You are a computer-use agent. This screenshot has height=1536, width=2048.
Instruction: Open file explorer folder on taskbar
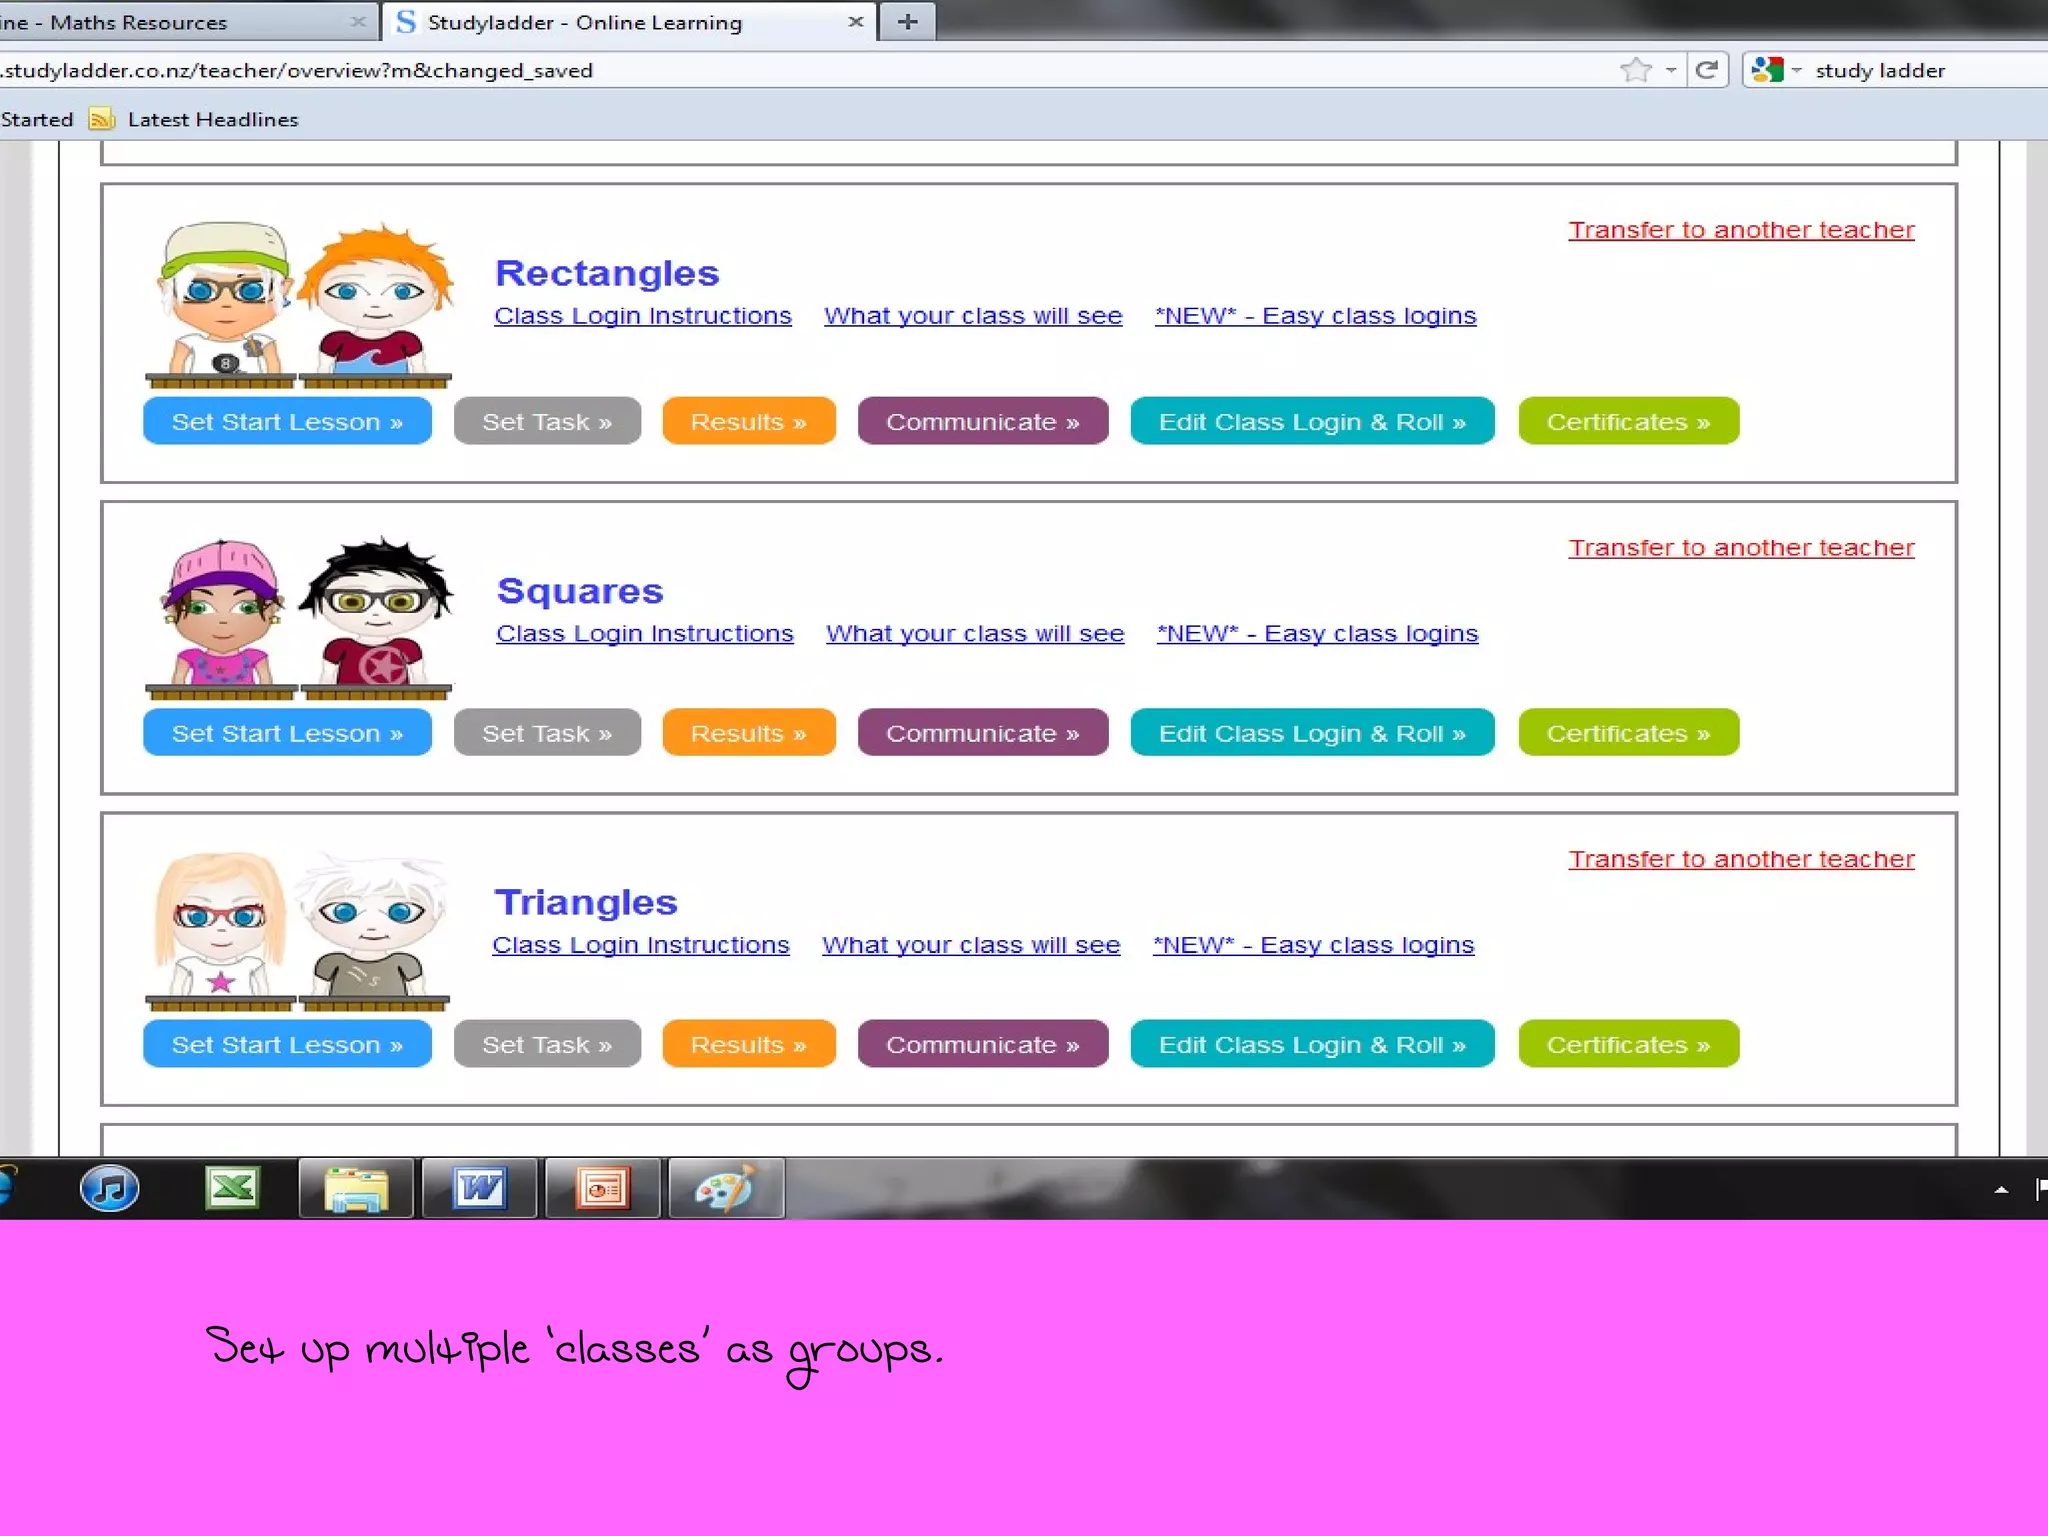[356, 1188]
